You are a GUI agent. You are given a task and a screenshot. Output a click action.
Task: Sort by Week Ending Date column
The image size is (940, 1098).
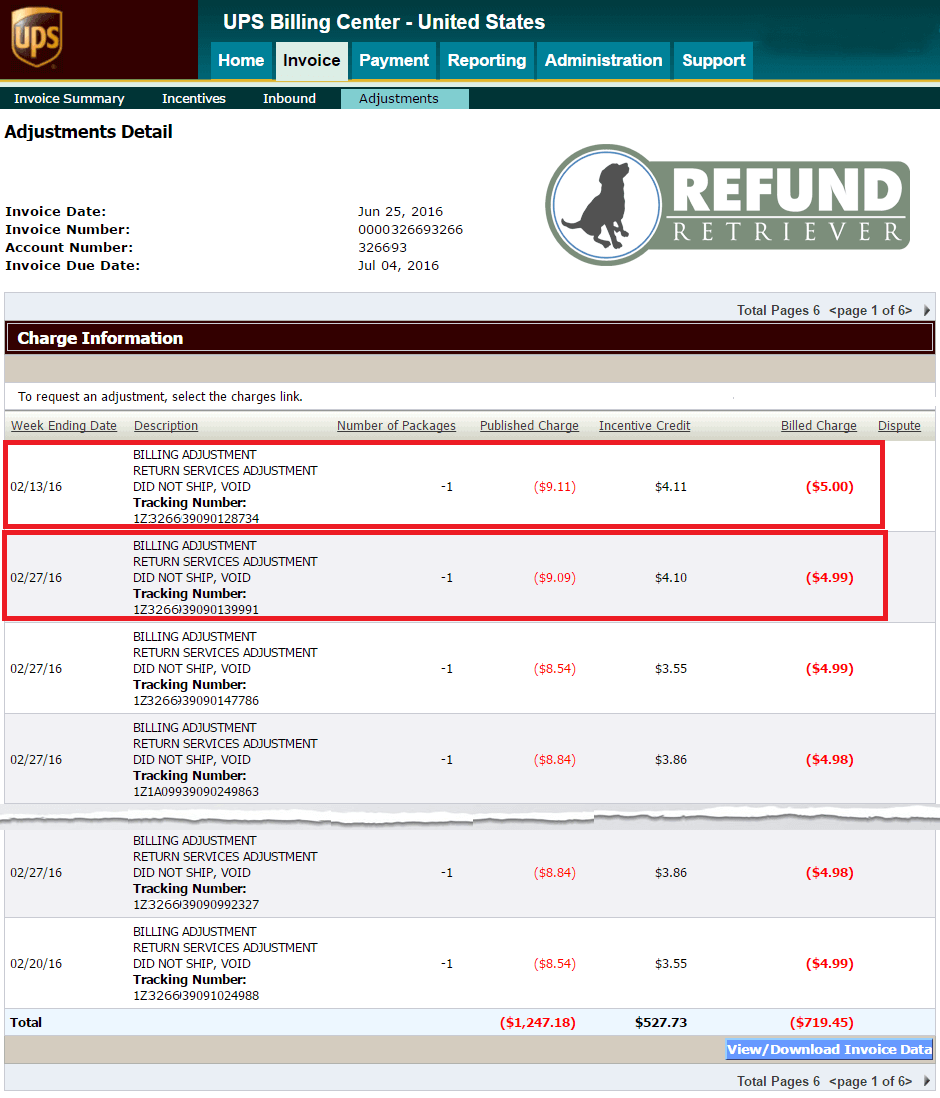[64, 426]
